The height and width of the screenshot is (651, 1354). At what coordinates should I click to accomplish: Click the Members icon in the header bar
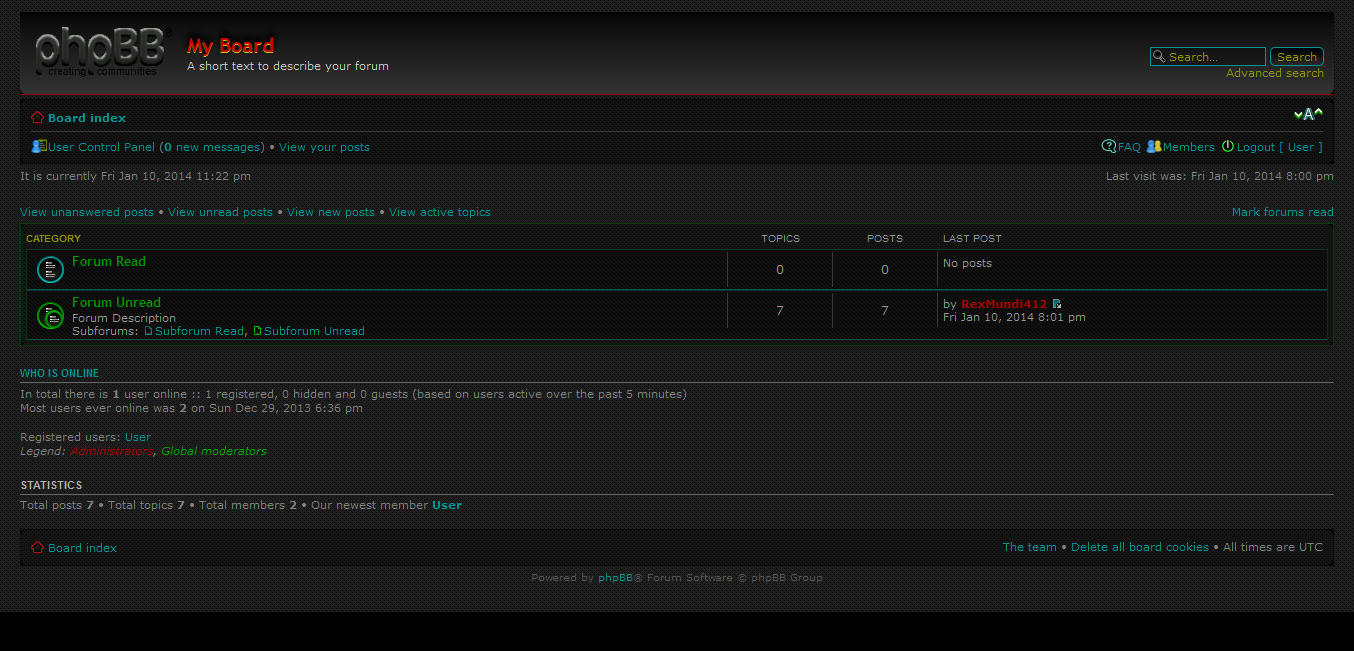[1154, 146]
